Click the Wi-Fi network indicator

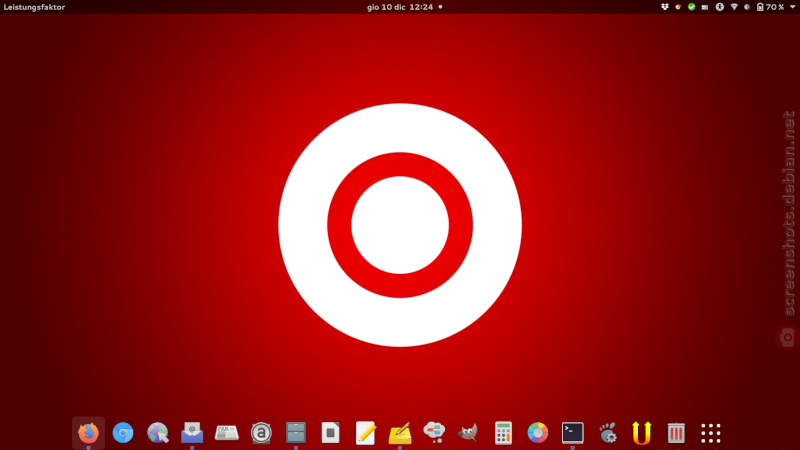[734, 7]
